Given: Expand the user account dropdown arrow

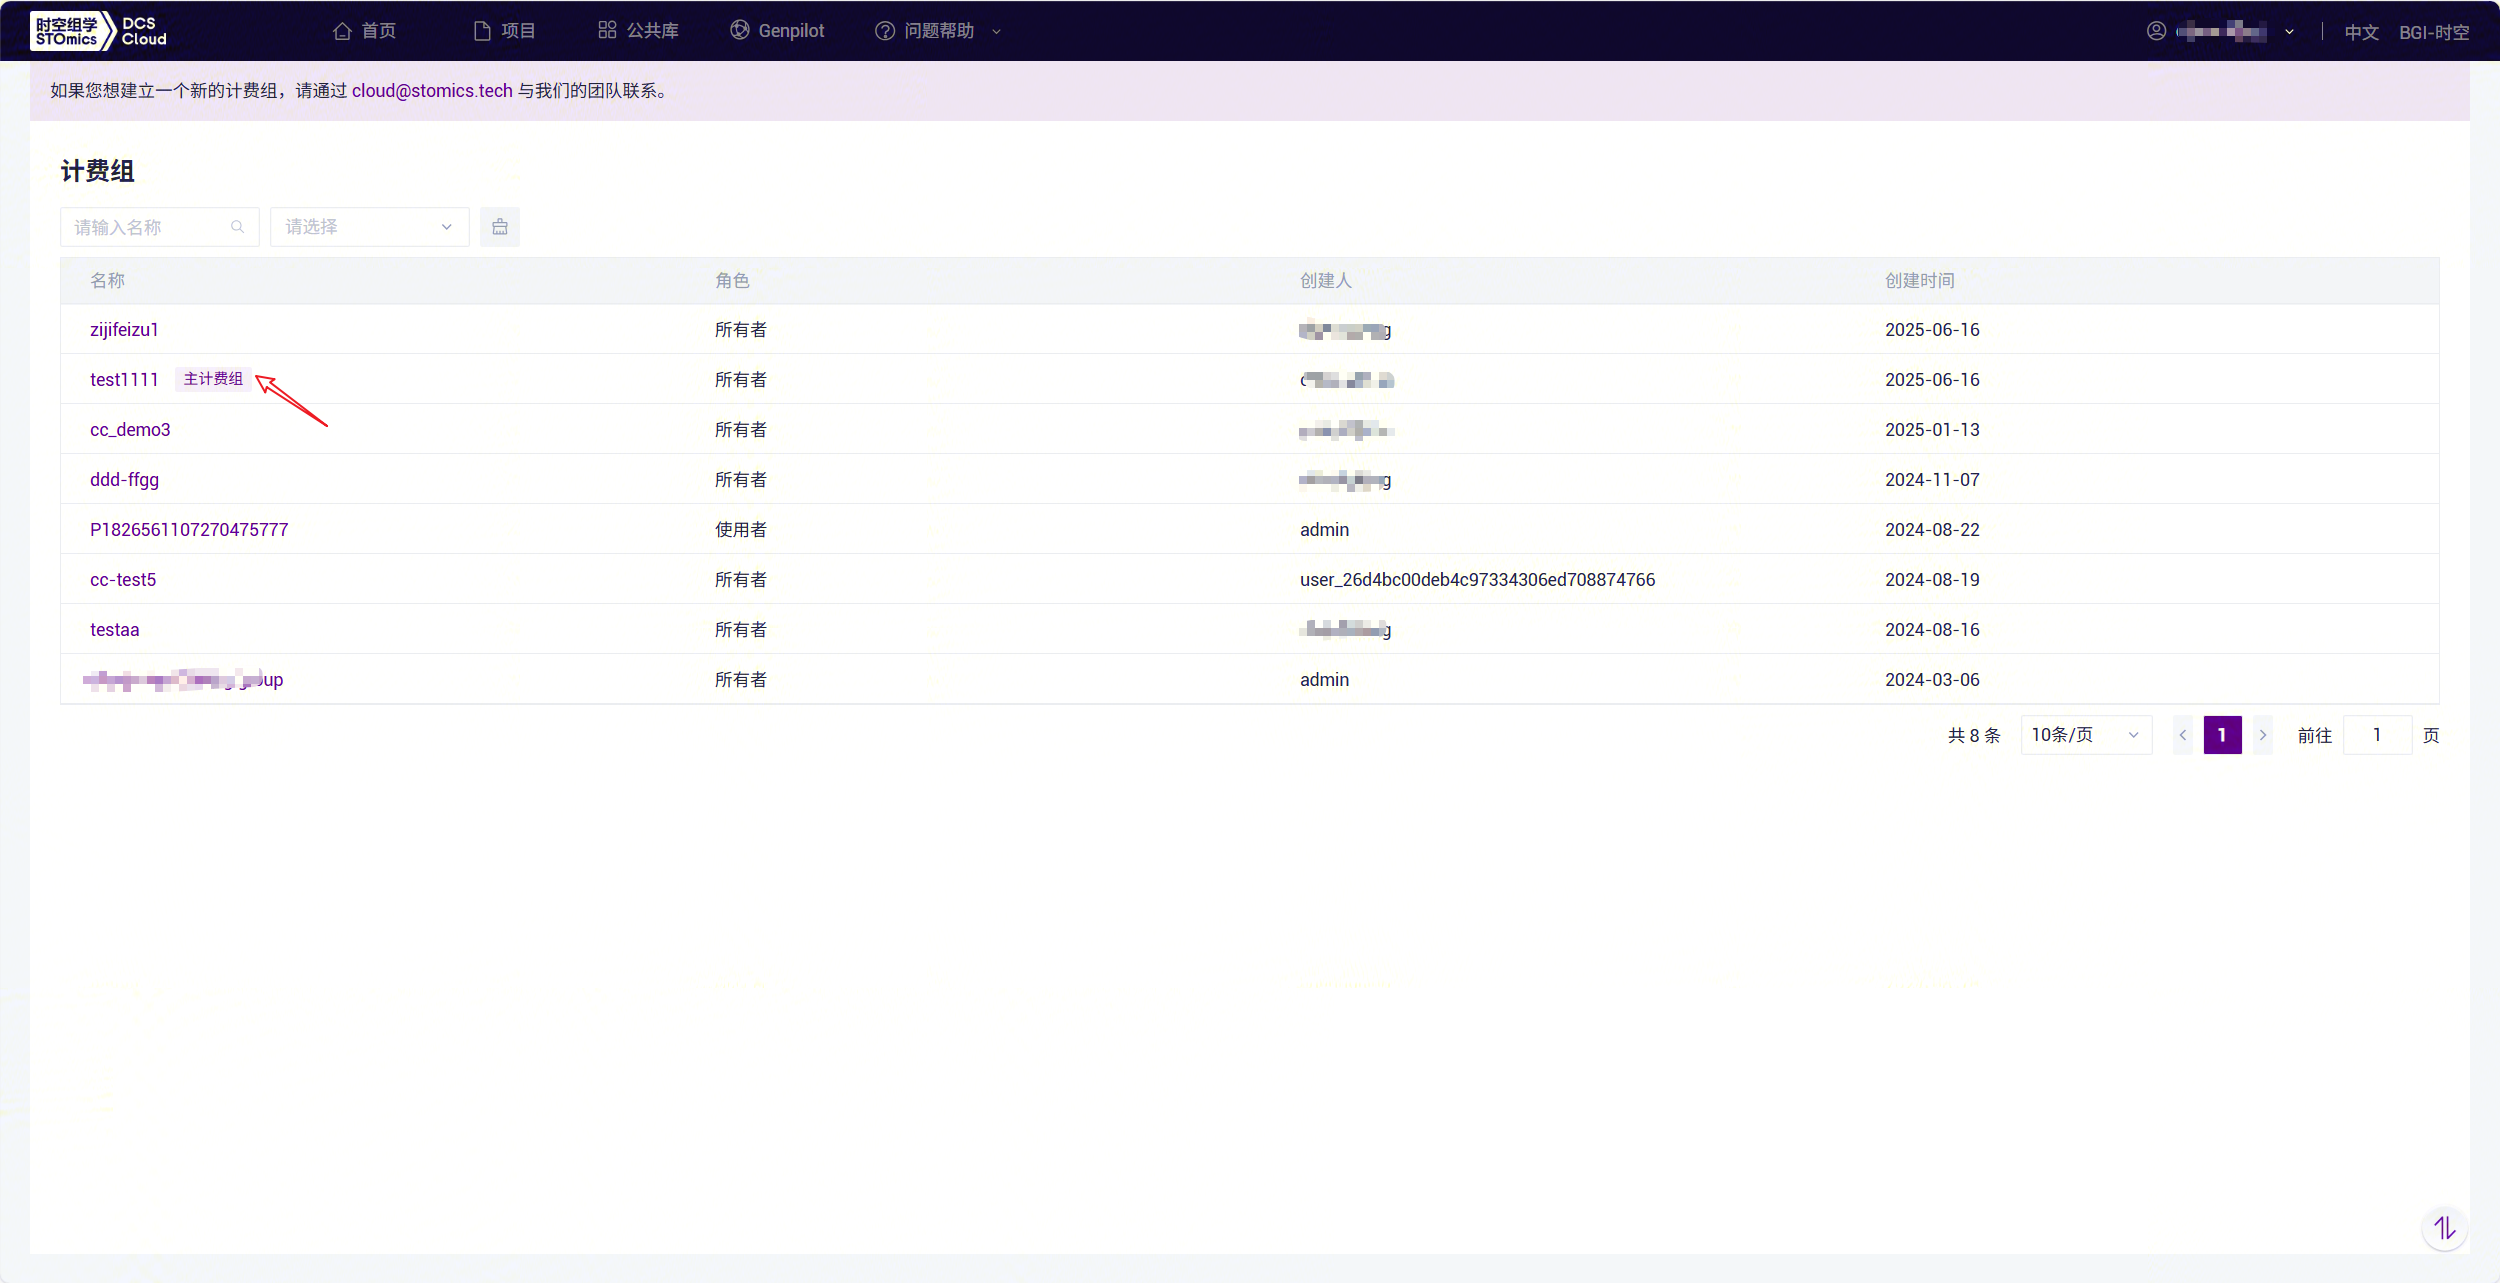Looking at the screenshot, I should (x=2289, y=32).
